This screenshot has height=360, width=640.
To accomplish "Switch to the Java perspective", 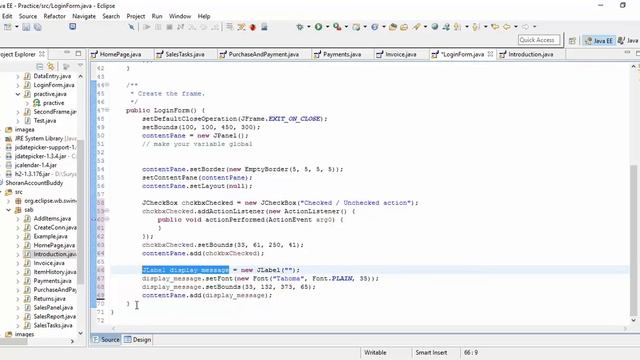I will point(628,40).
